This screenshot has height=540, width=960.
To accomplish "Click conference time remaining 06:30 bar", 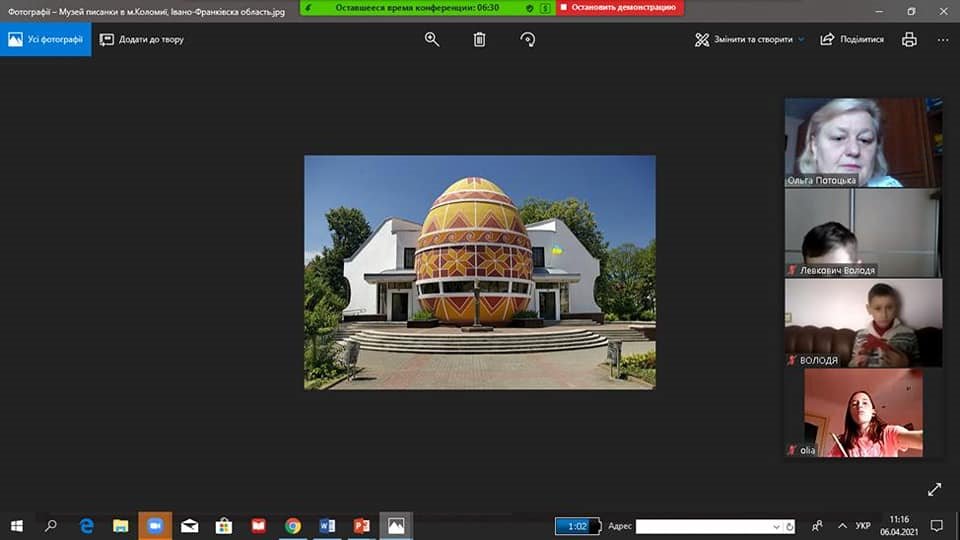I will 418,7.
